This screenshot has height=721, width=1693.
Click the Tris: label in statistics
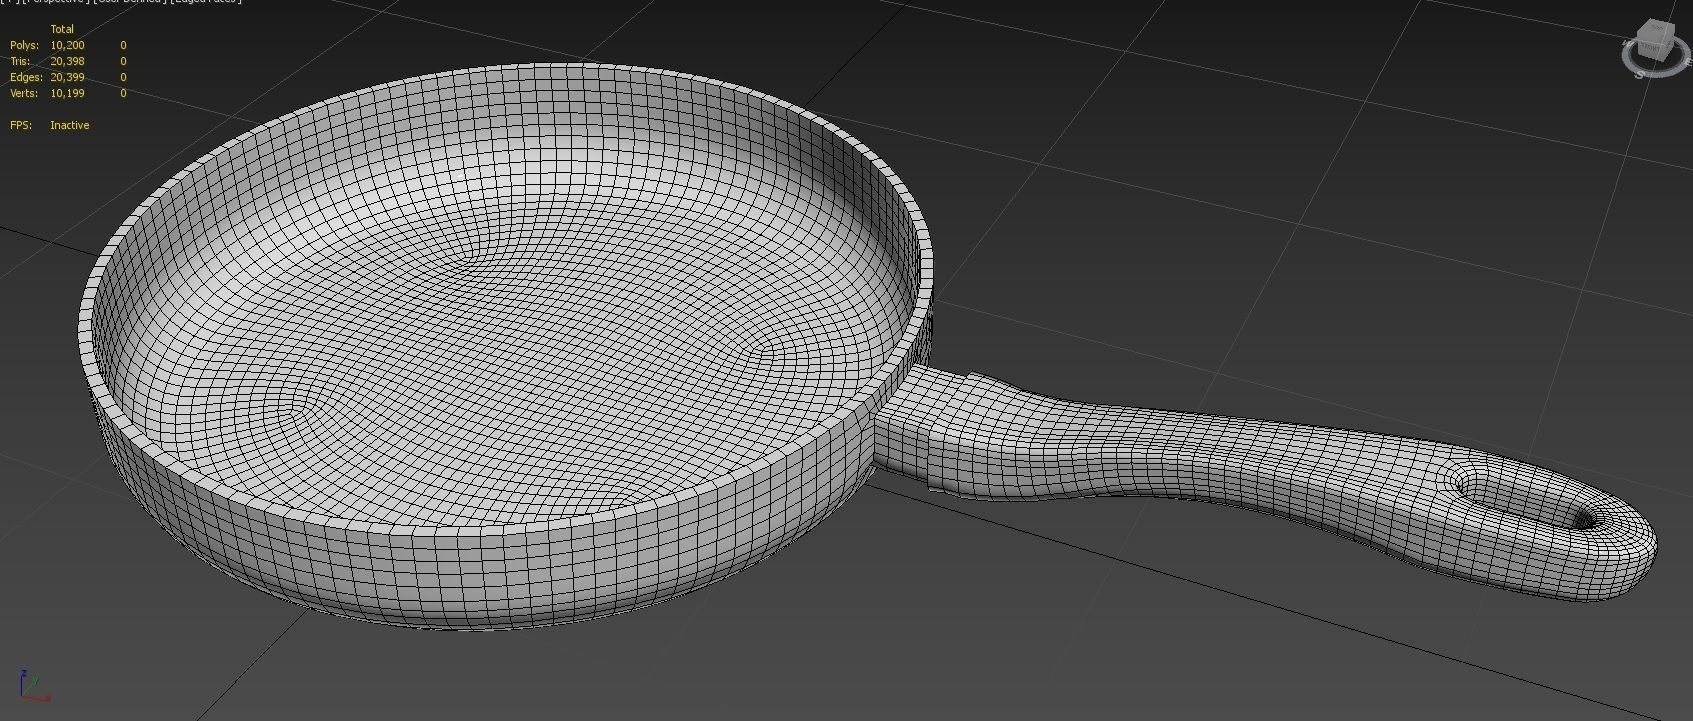pos(20,61)
